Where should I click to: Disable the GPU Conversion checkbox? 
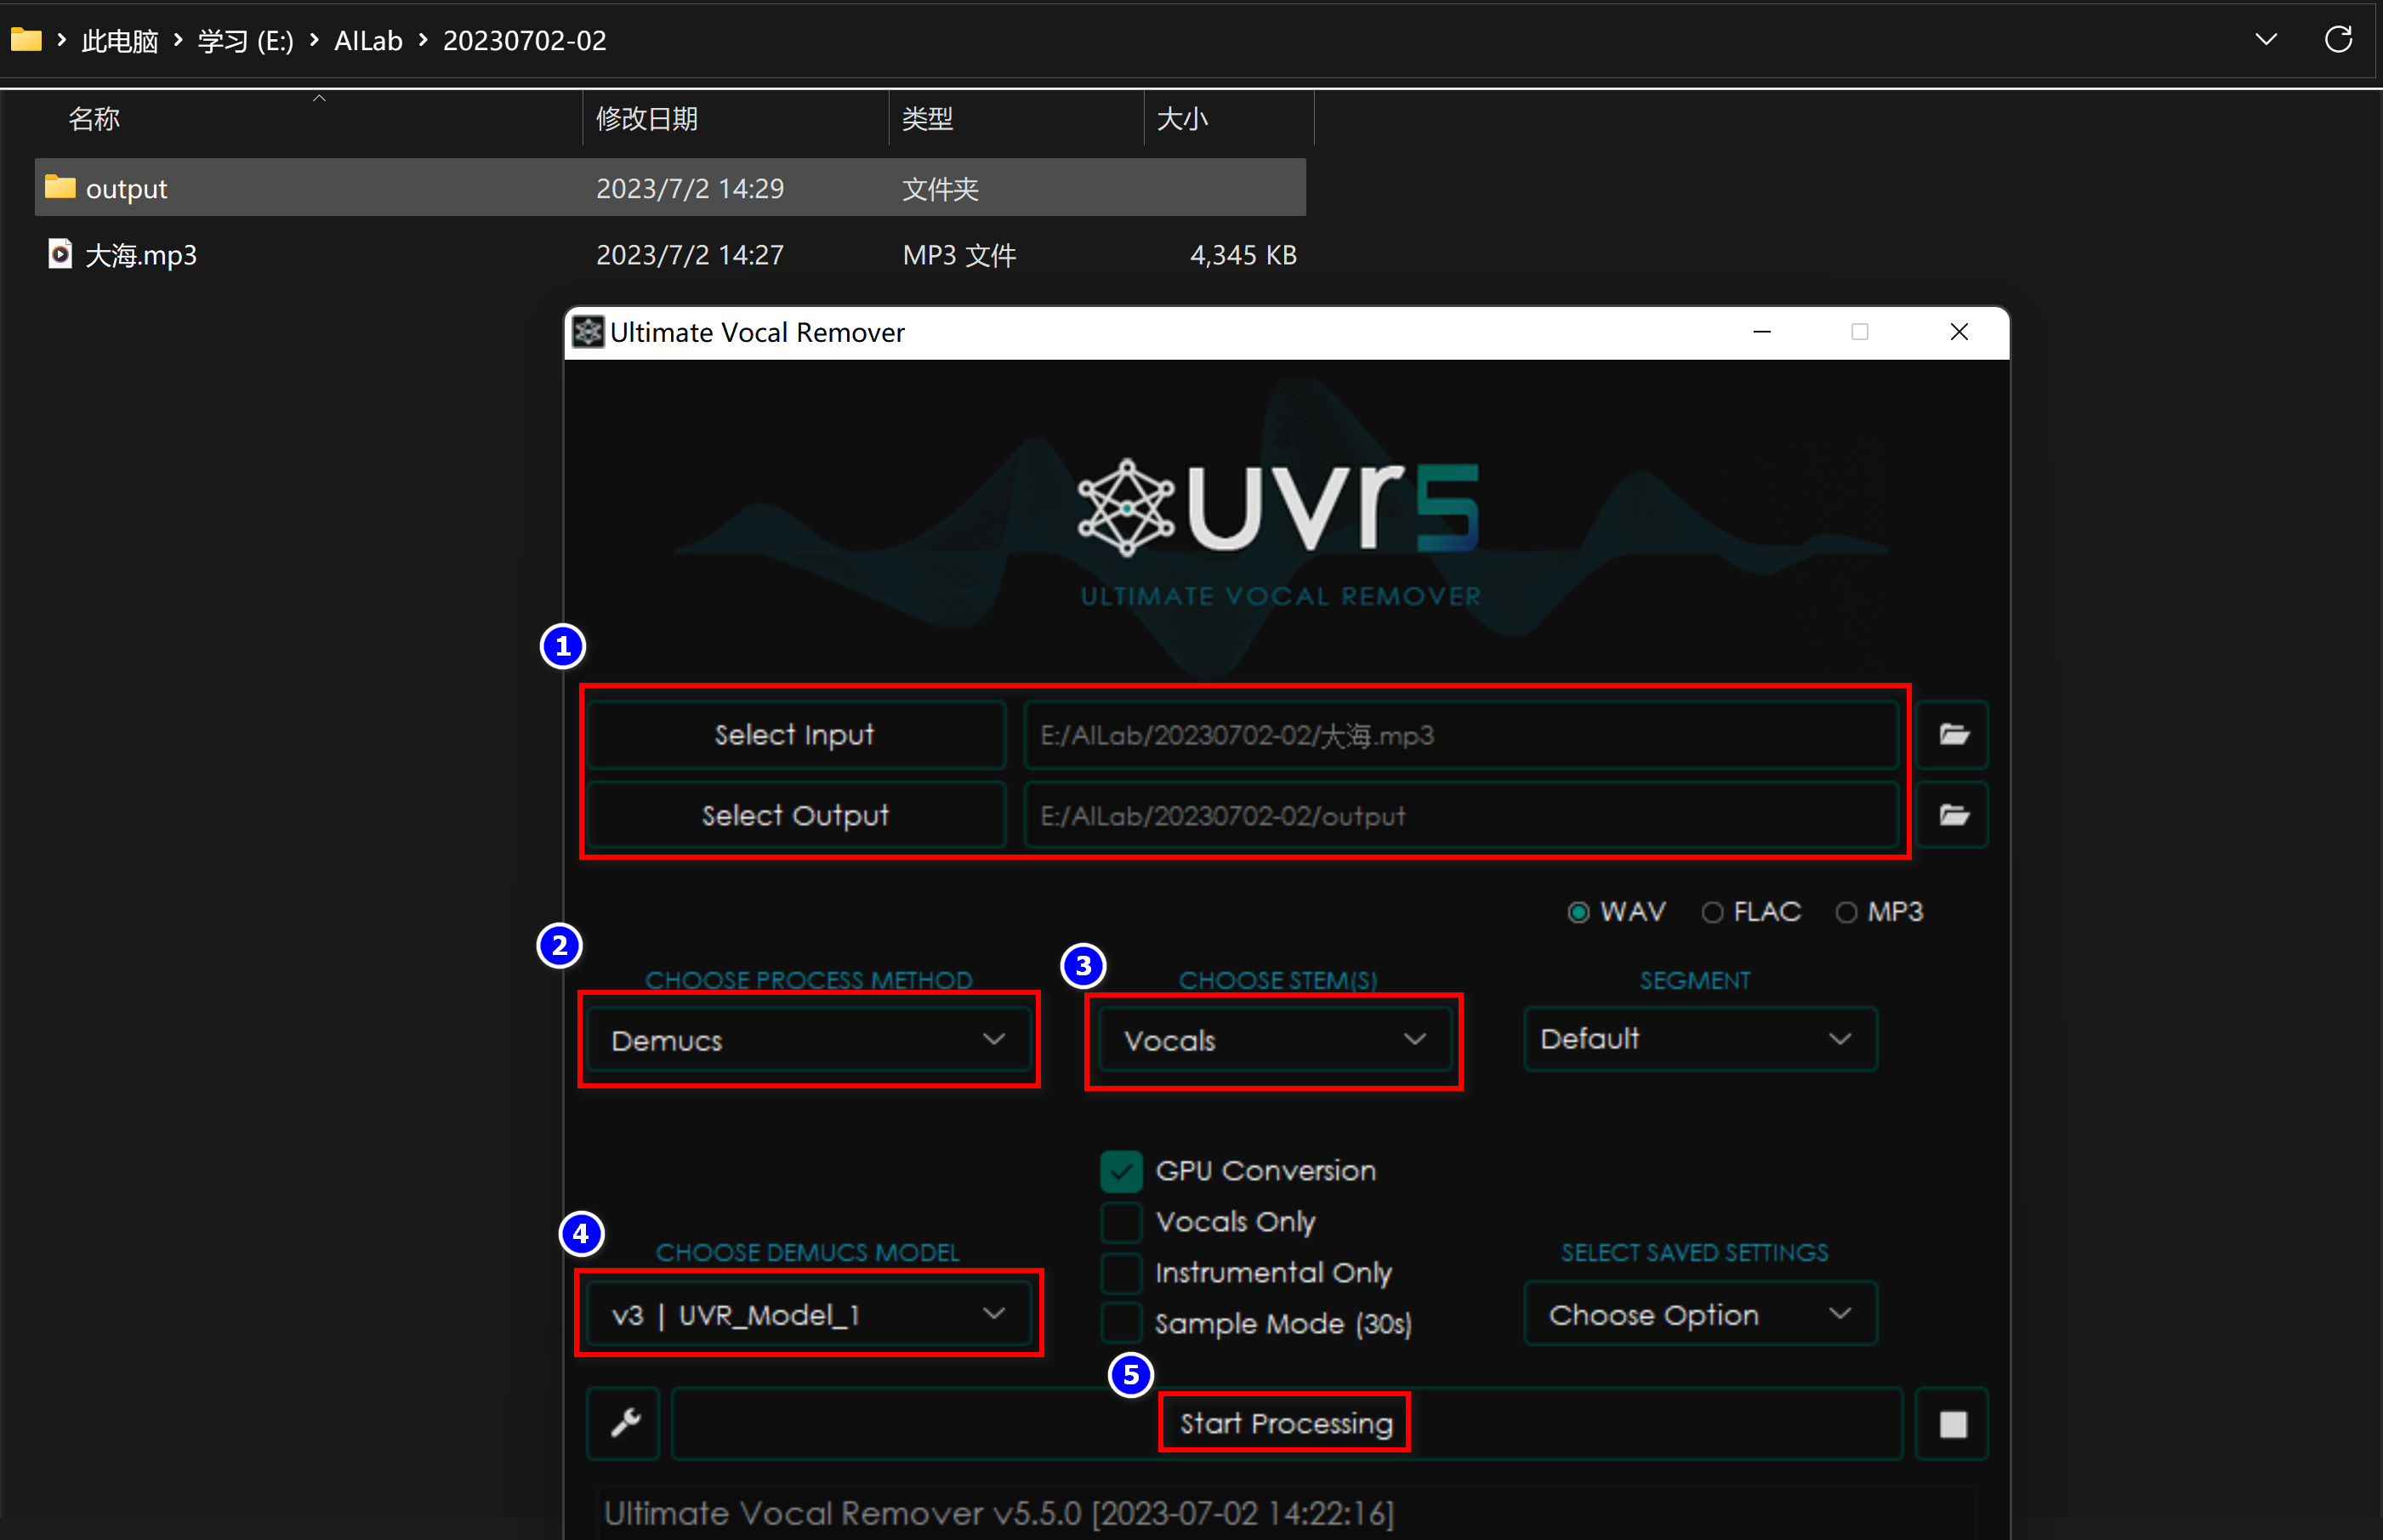1121,1171
